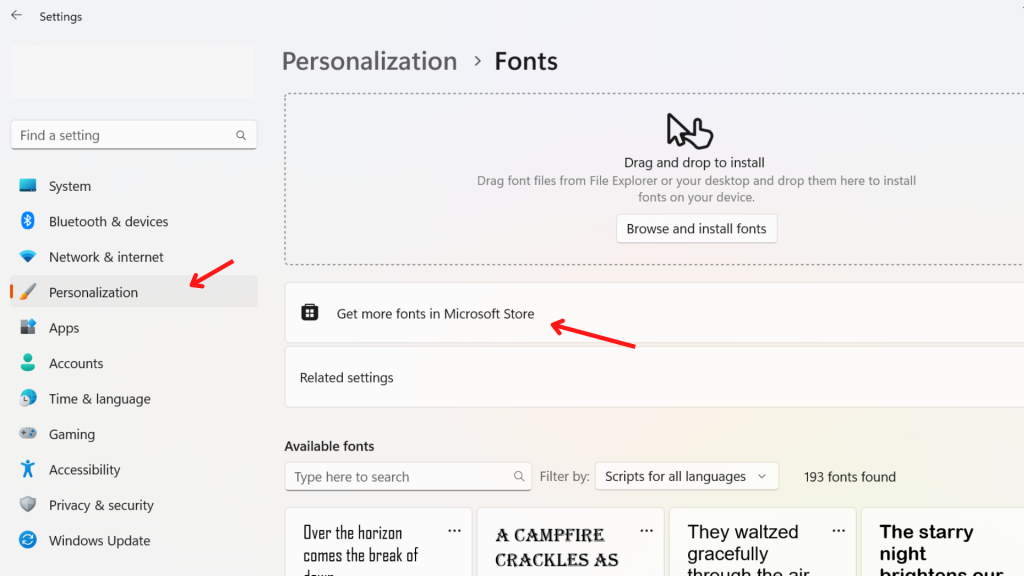Click the Gaming controller icon
This screenshot has width=1024, height=576.
coord(27,433)
